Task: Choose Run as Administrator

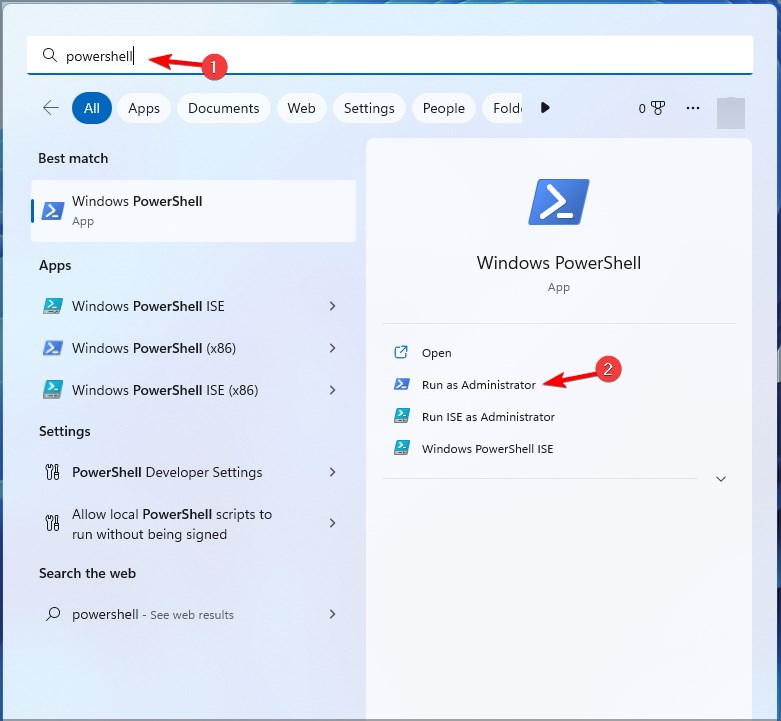Action: 479,384
